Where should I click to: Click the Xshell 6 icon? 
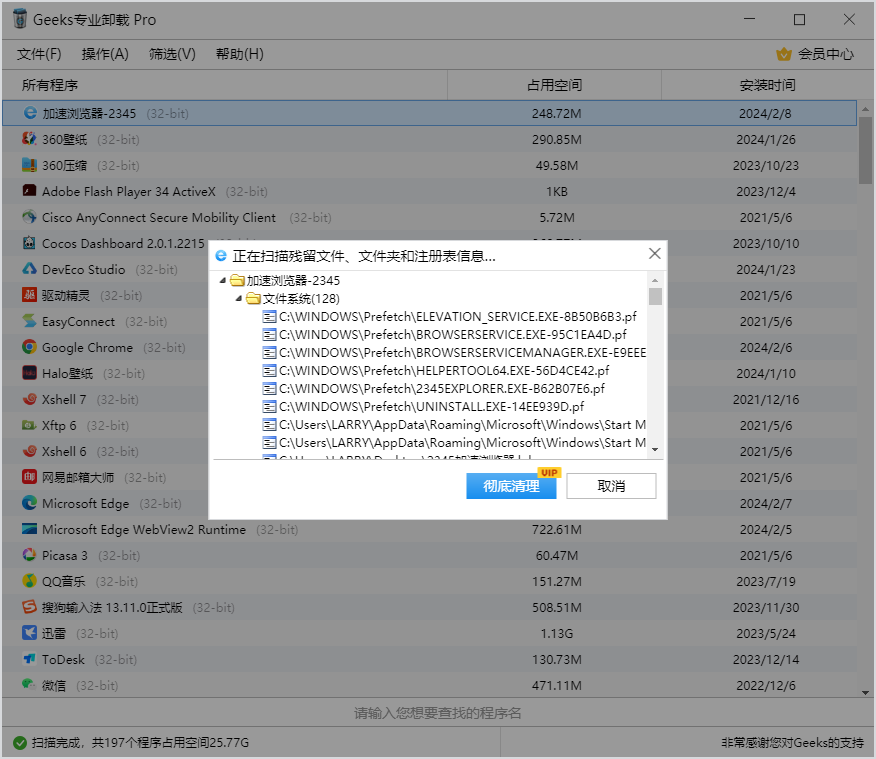29,451
